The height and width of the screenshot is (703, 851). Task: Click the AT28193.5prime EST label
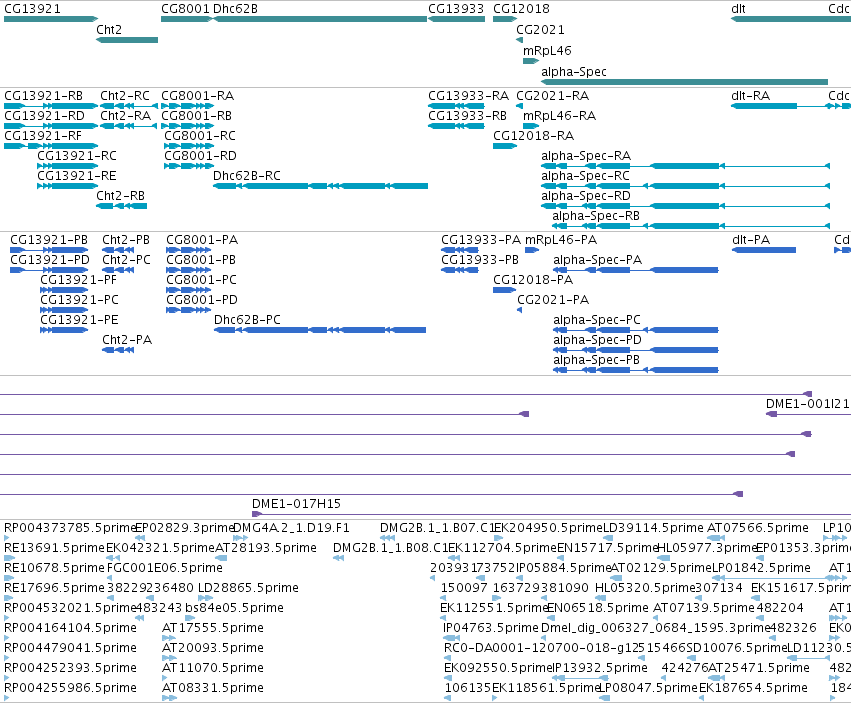[x=266, y=548]
